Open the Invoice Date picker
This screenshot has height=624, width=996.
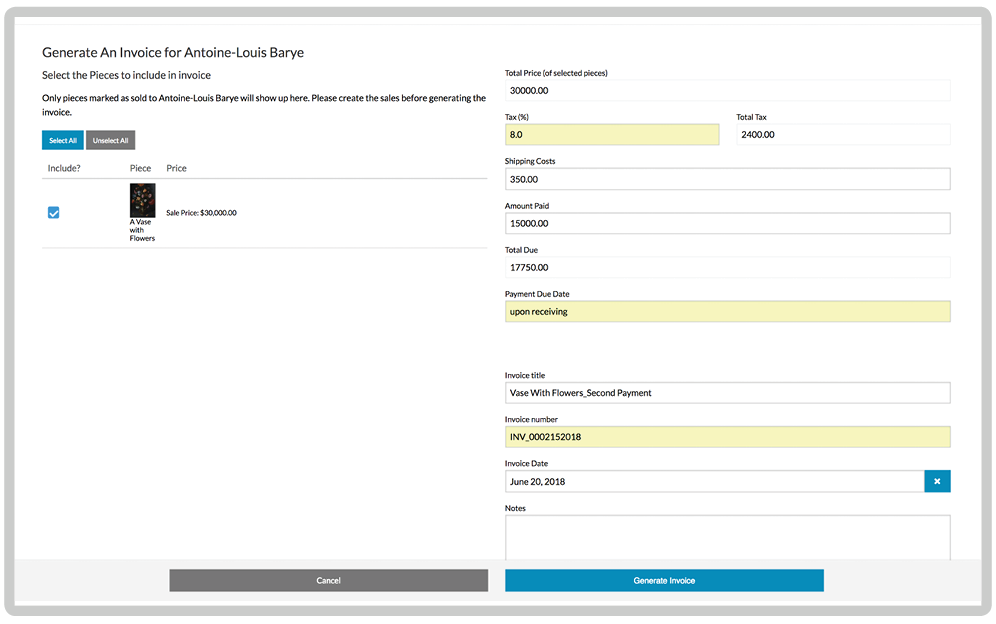(x=713, y=481)
